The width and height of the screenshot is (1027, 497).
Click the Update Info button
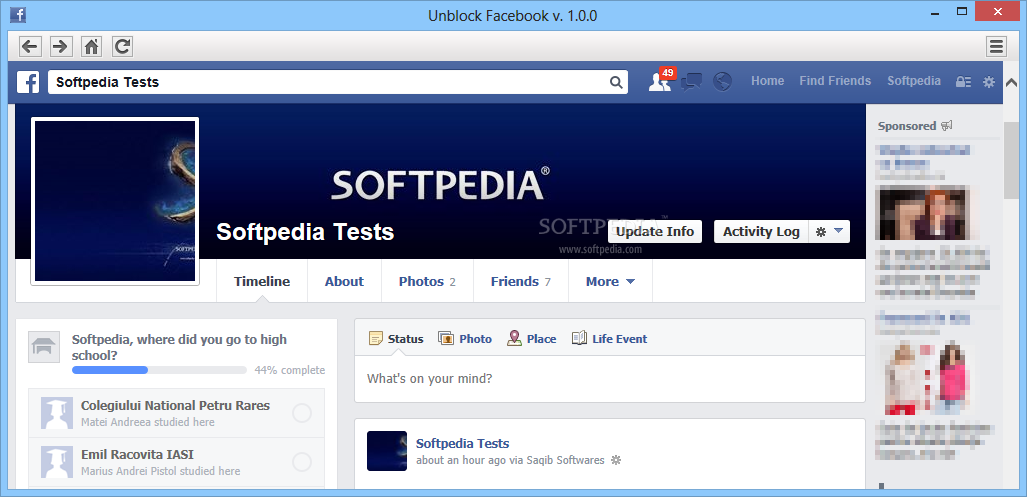(655, 232)
